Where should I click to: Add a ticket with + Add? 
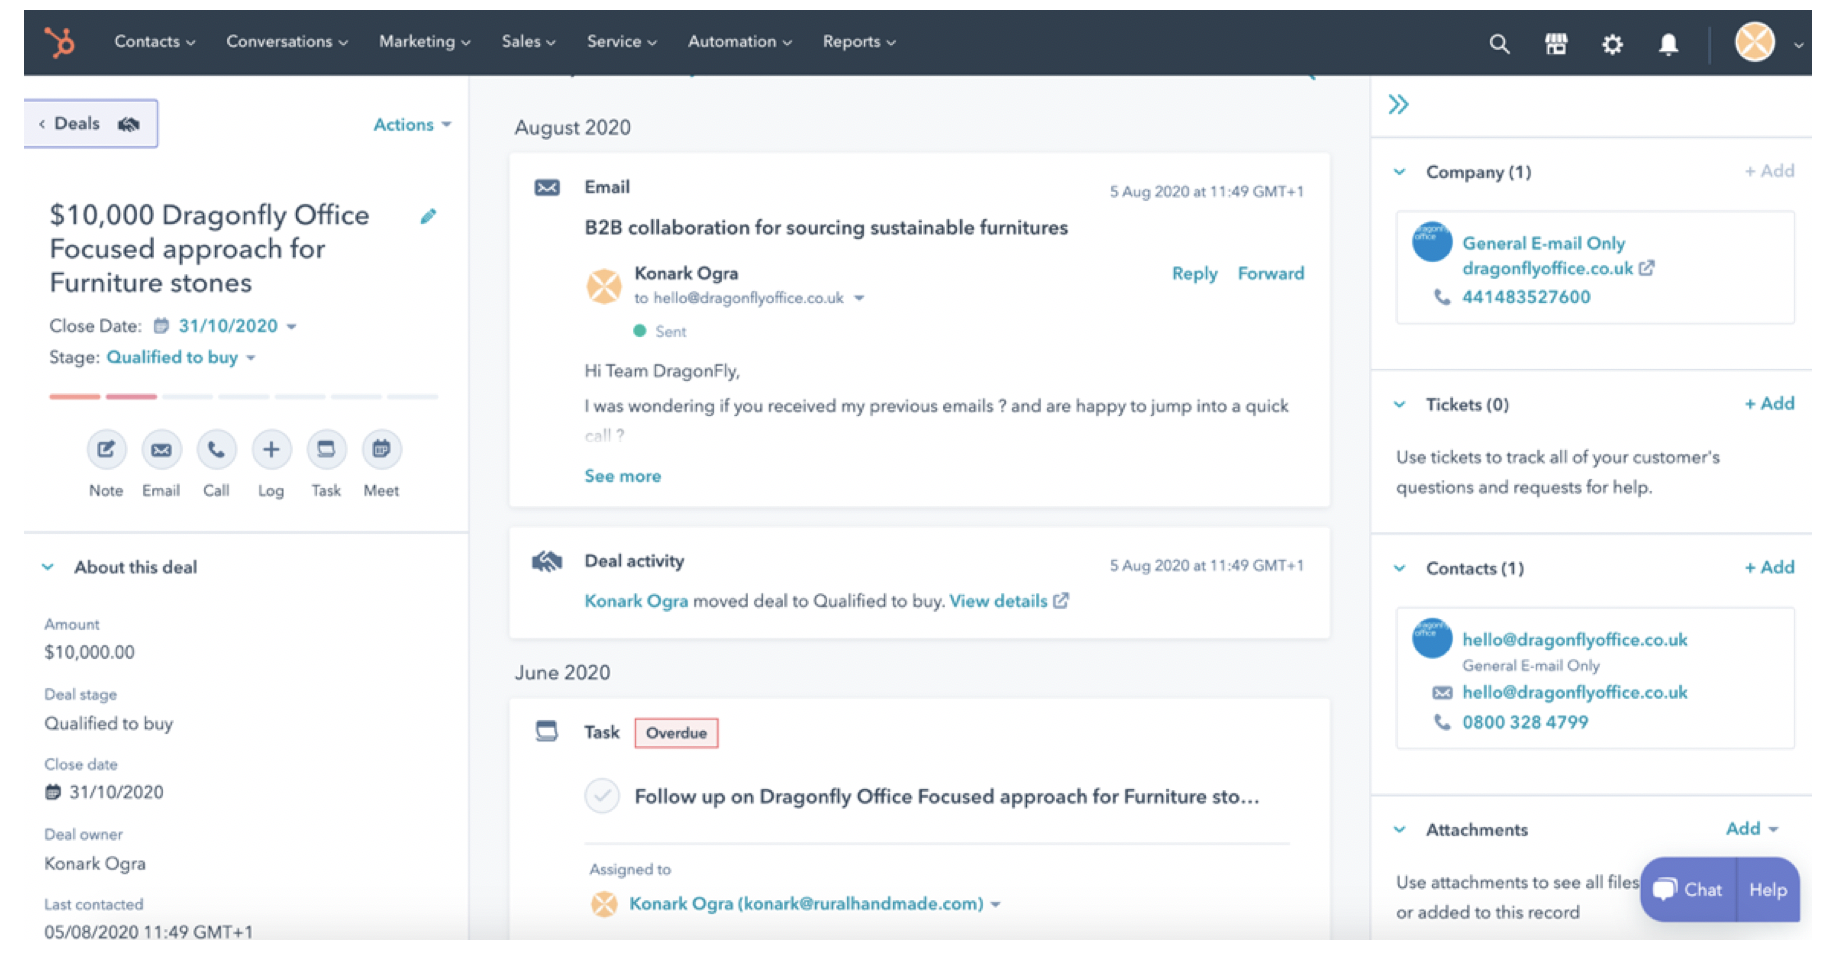point(1769,404)
